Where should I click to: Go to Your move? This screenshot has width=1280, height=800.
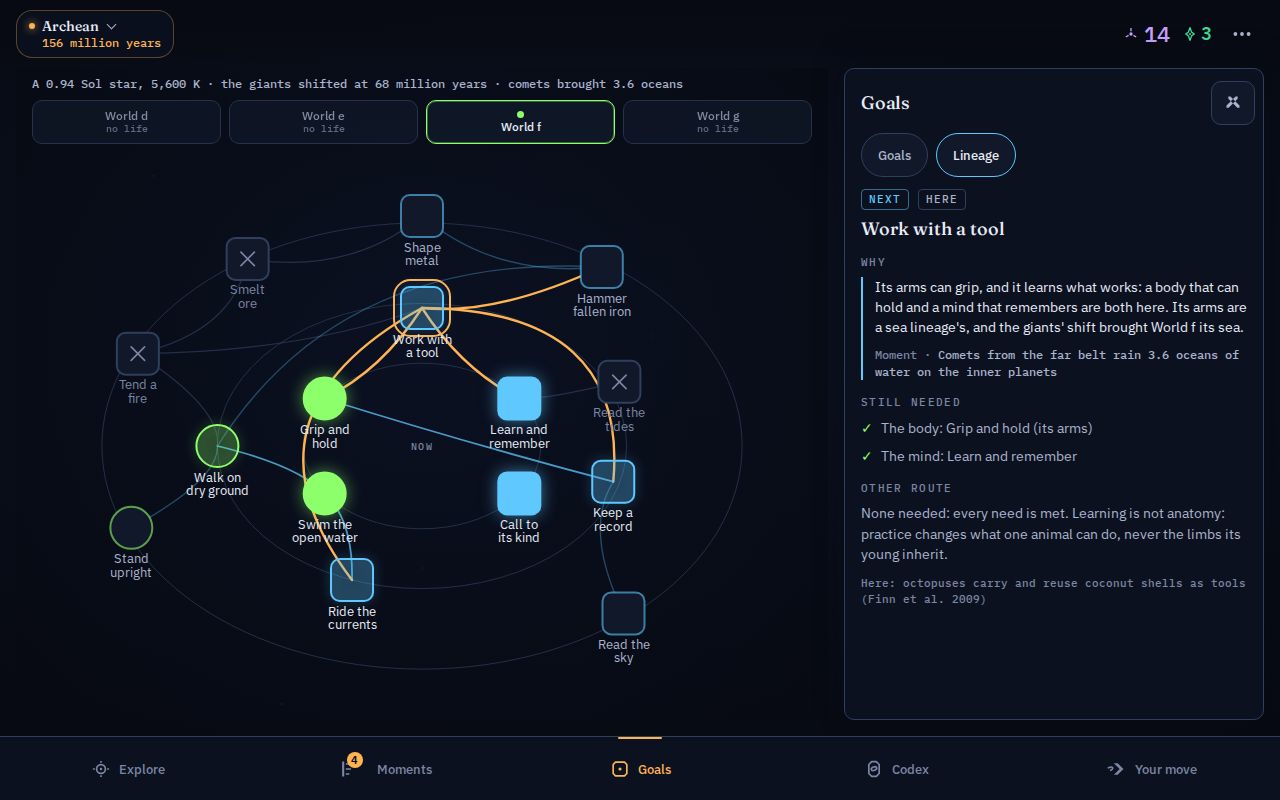(x=1152, y=769)
